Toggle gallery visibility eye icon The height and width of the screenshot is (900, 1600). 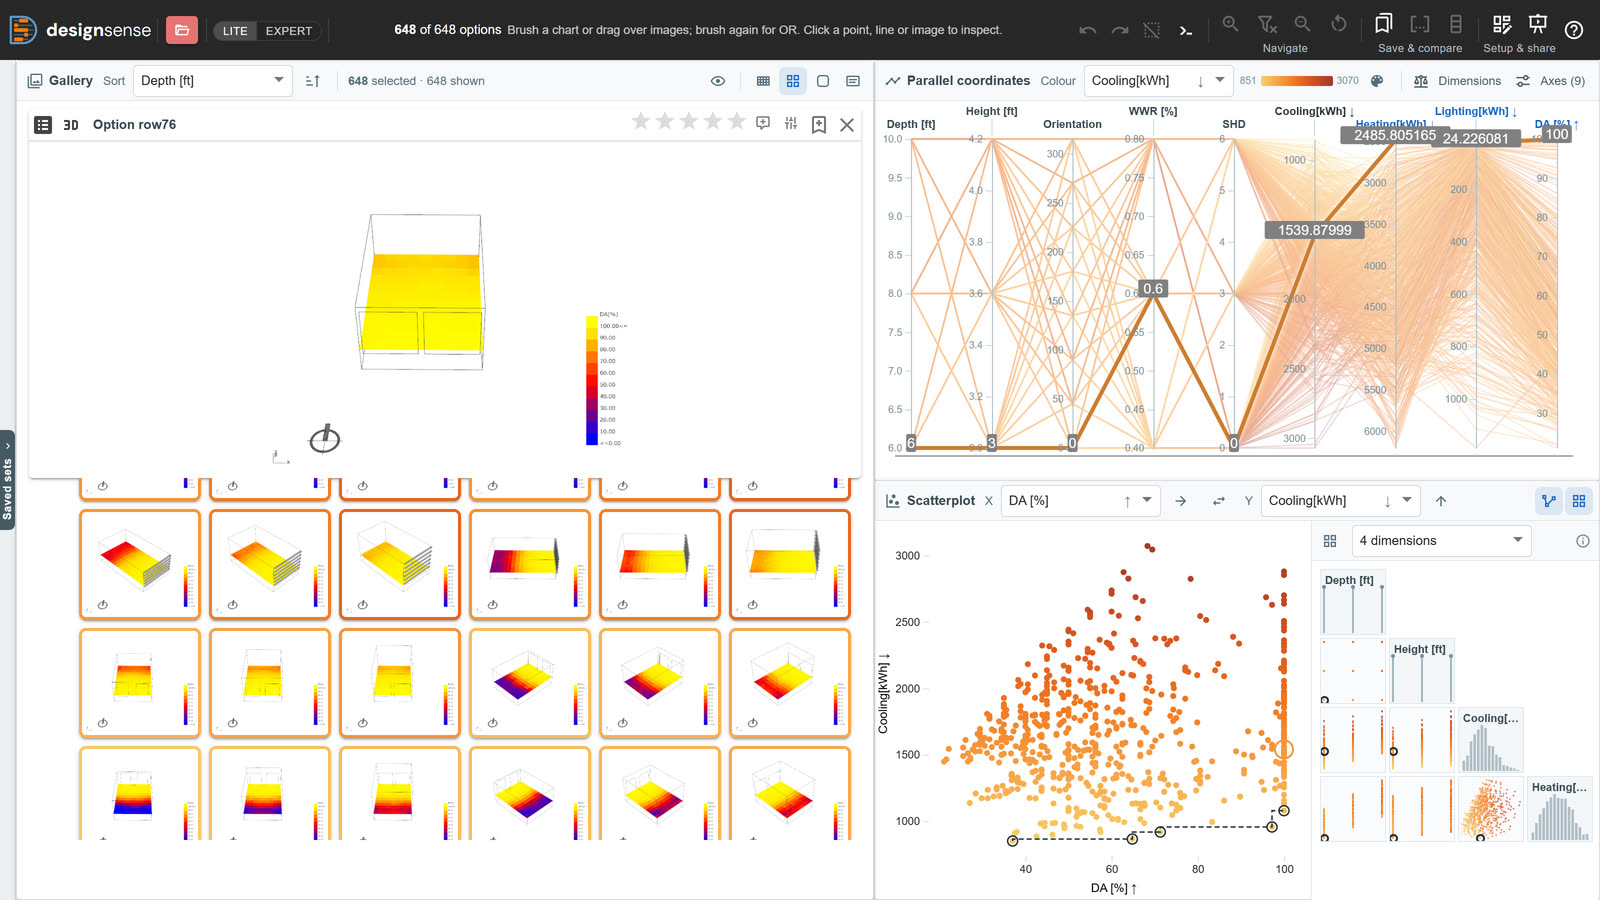(x=718, y=81)
